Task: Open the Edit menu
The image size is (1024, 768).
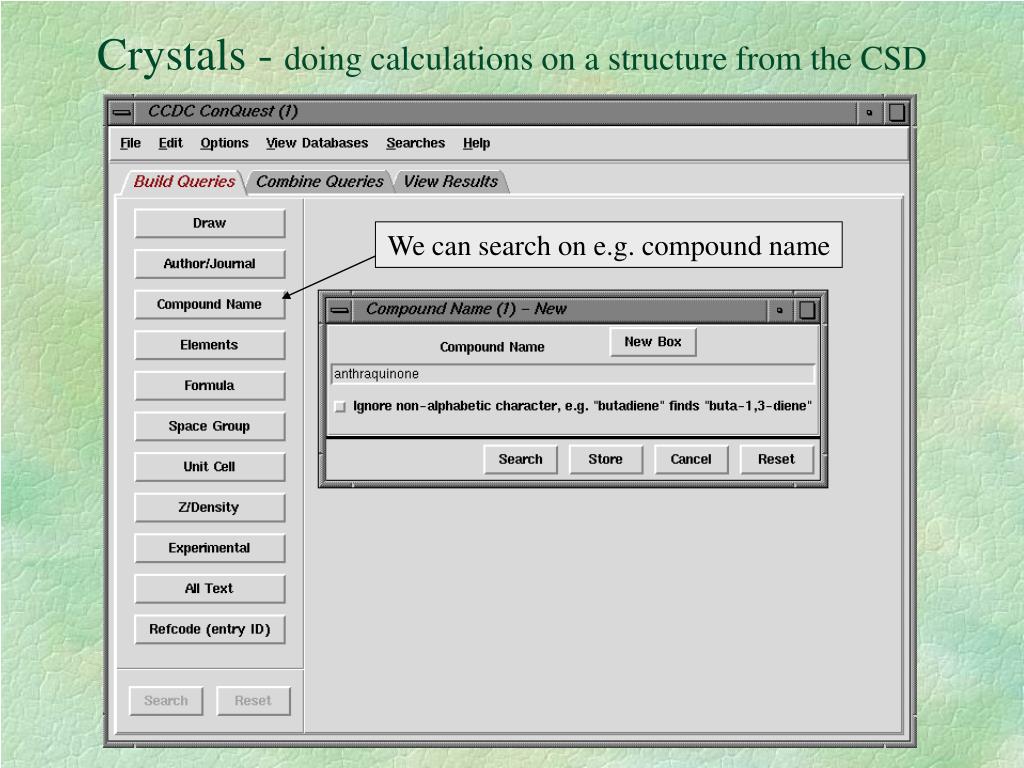Action: [170, 143]
